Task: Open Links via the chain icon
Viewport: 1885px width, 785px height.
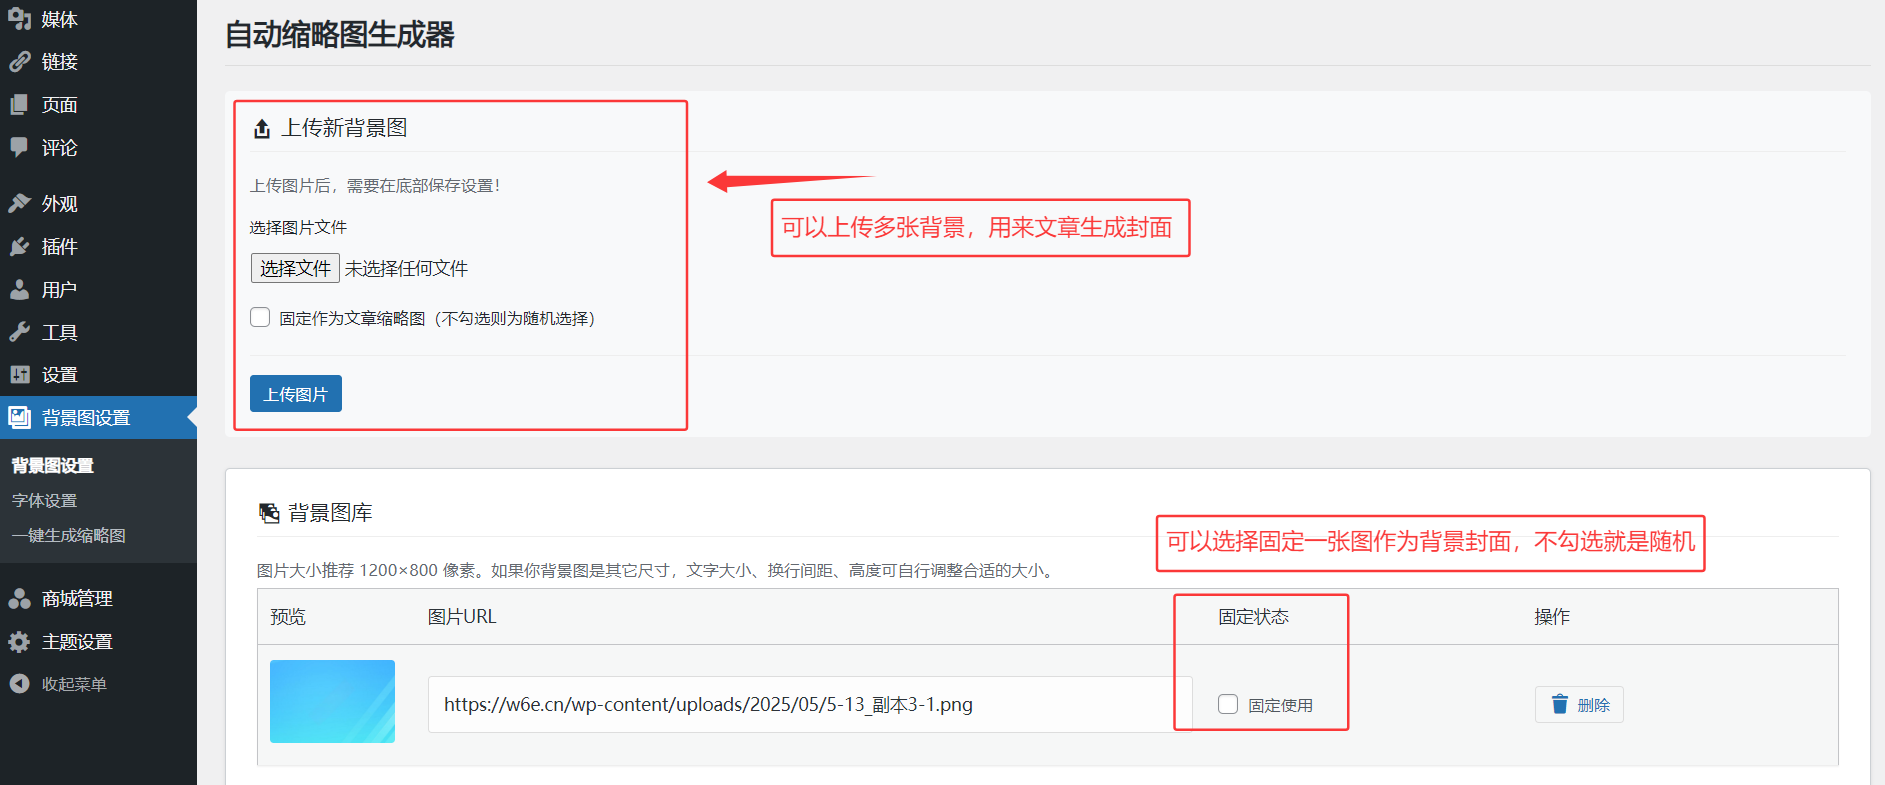Action: click(19, 62)
